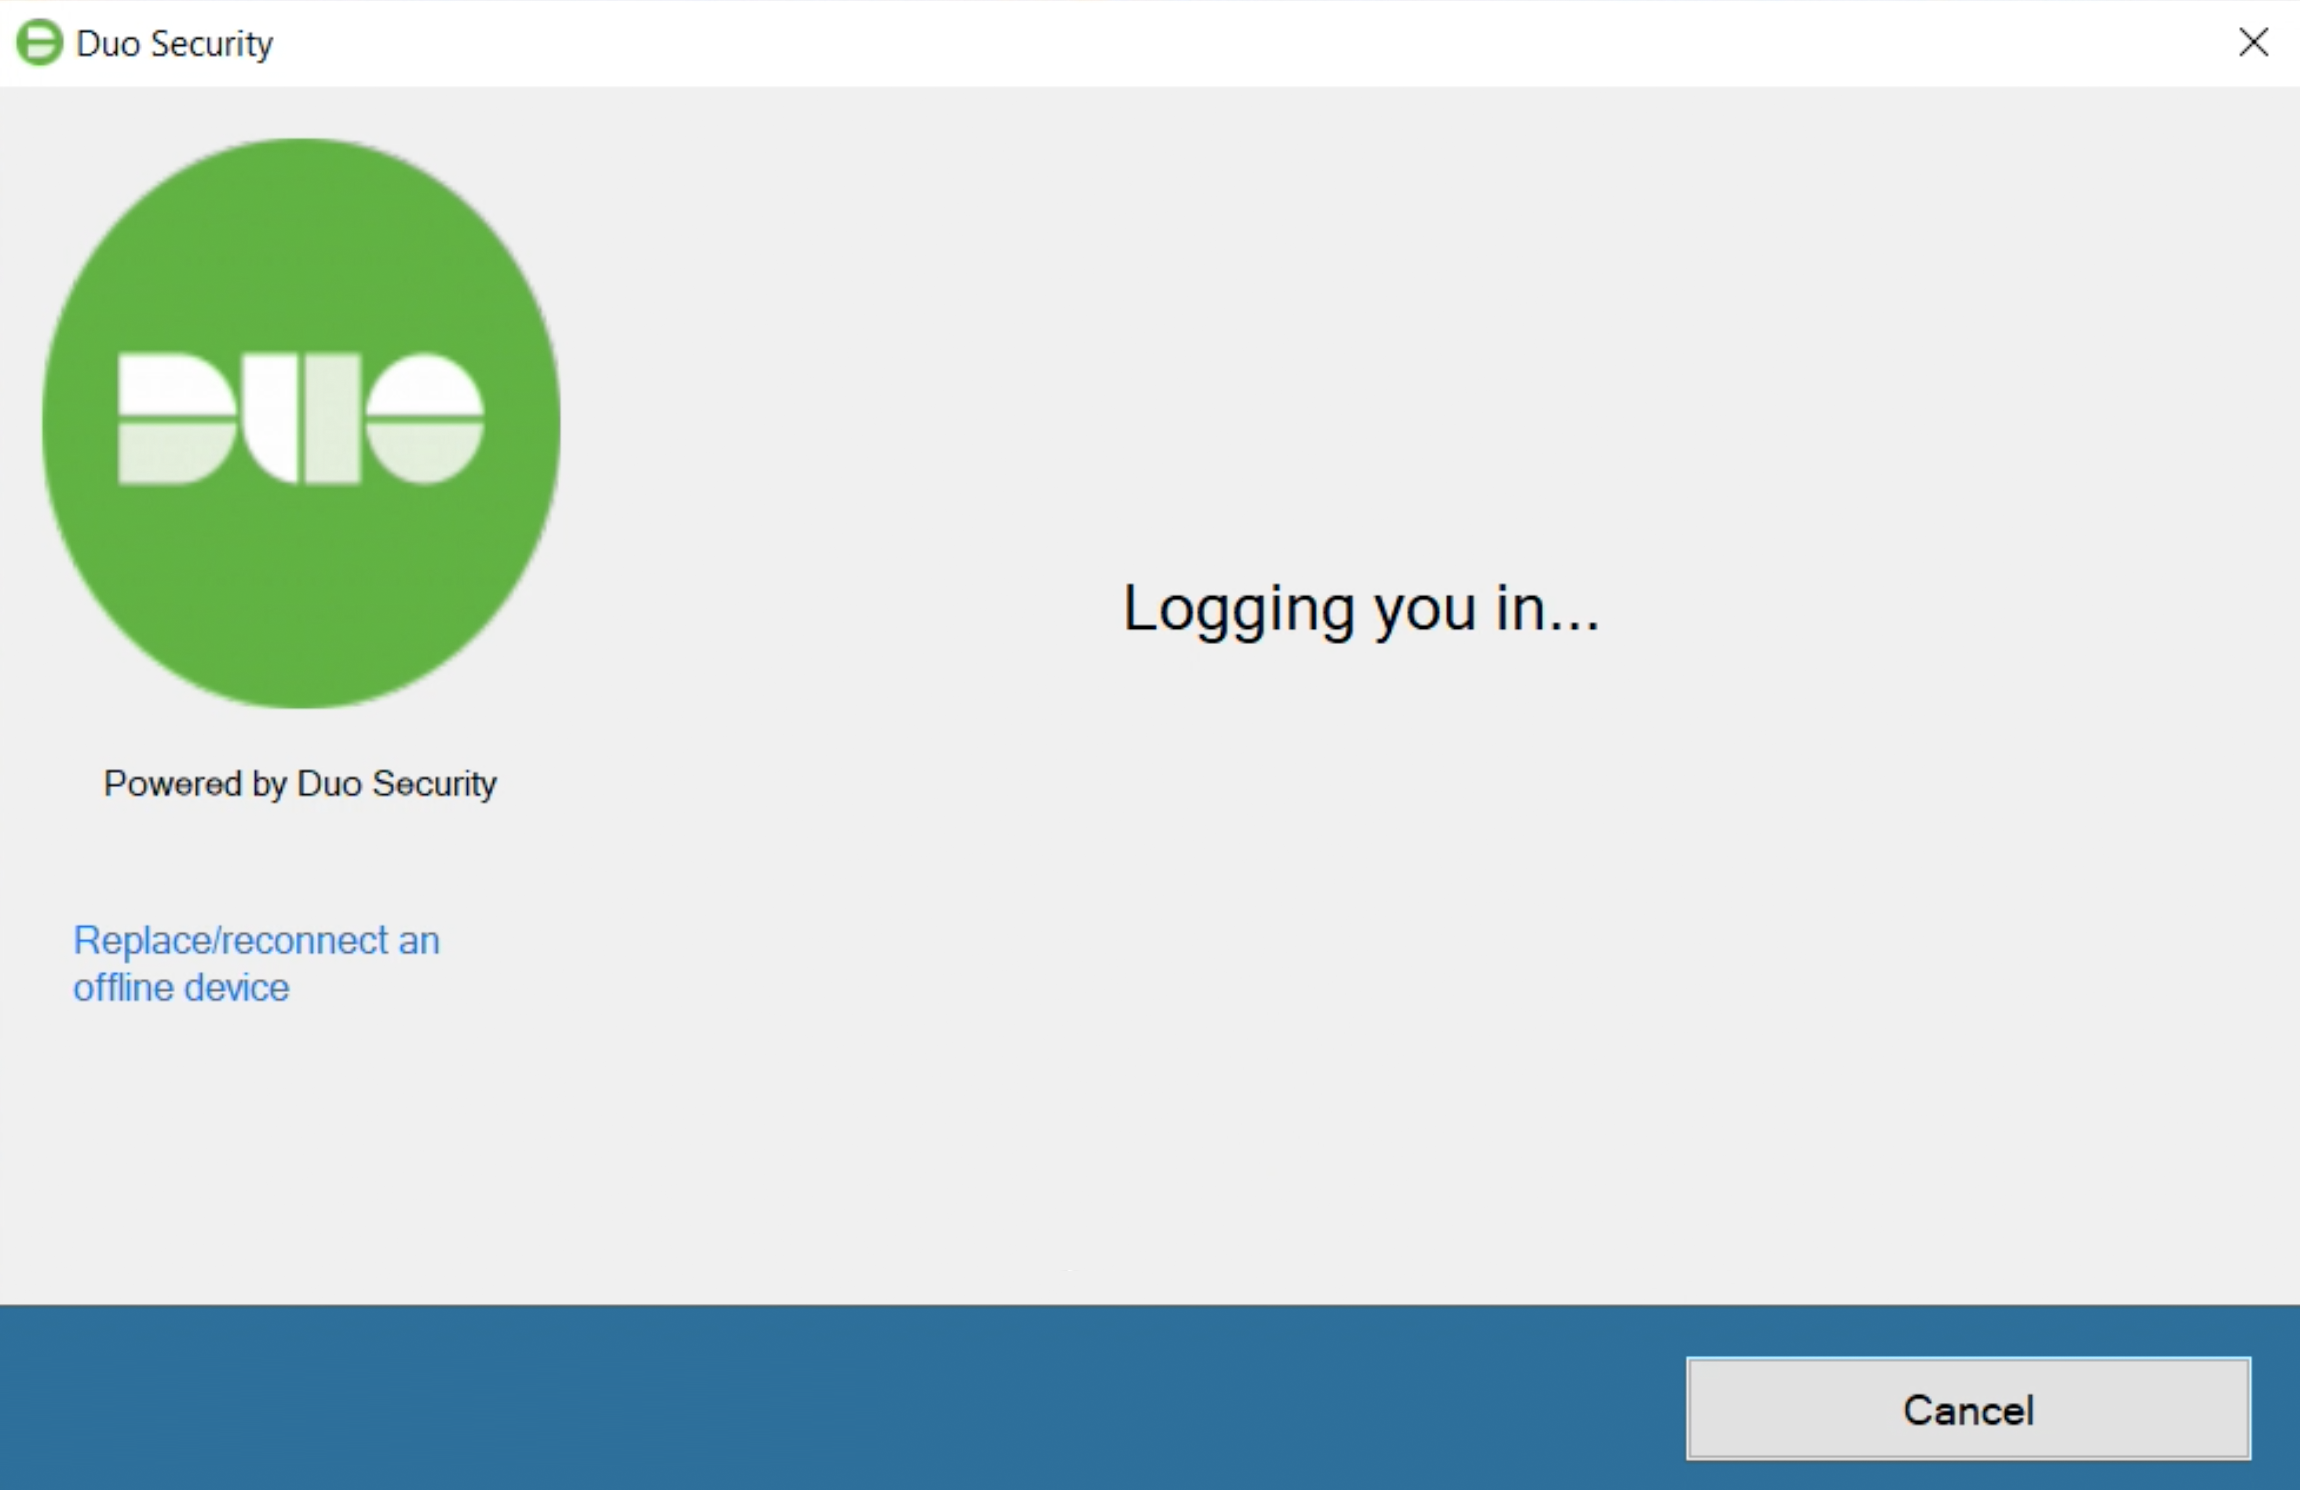Viewport: 2300px width, 1490px height.
Task: Click the white letter D in Duo logo
Action: point(177,418)
